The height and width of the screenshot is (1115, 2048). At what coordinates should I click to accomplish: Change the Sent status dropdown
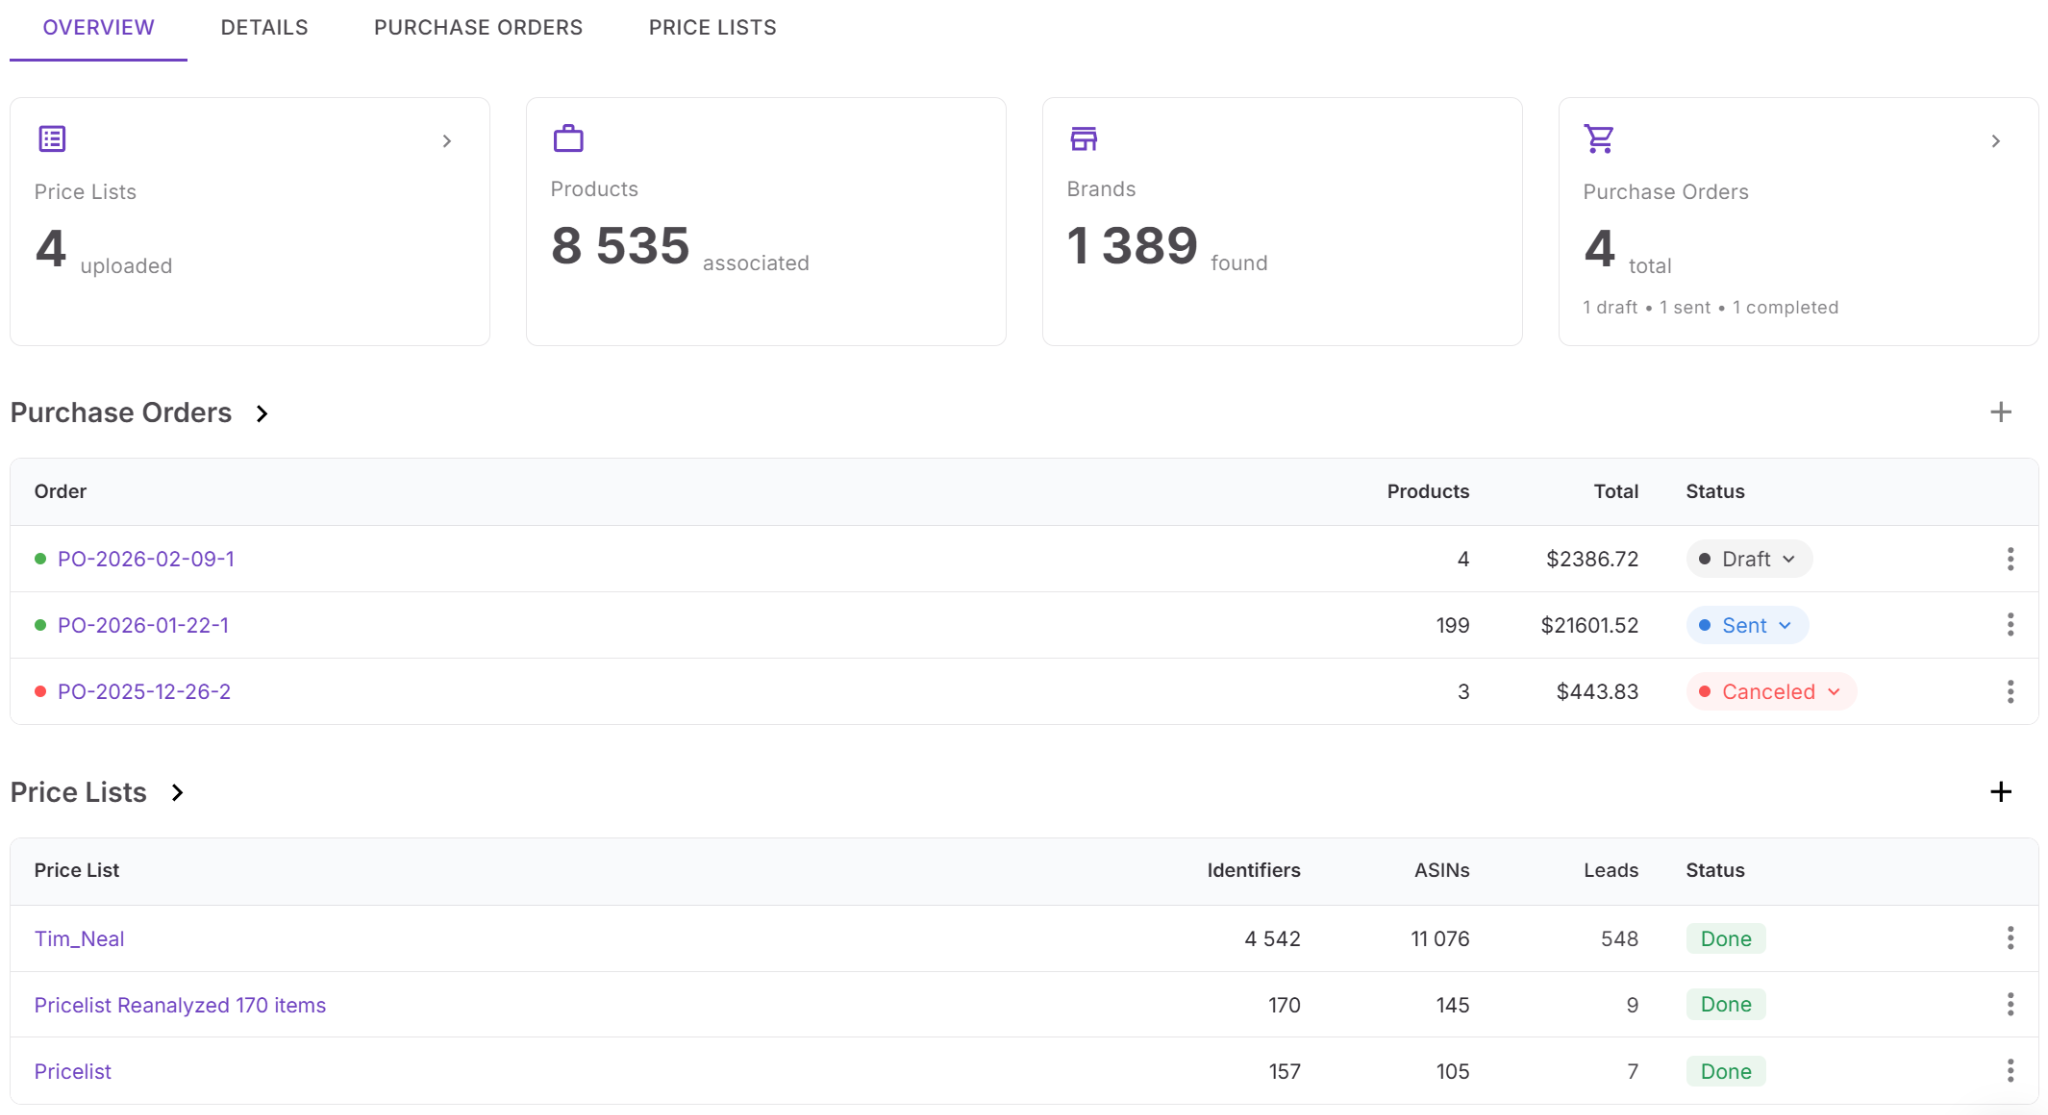(1747, 626)
